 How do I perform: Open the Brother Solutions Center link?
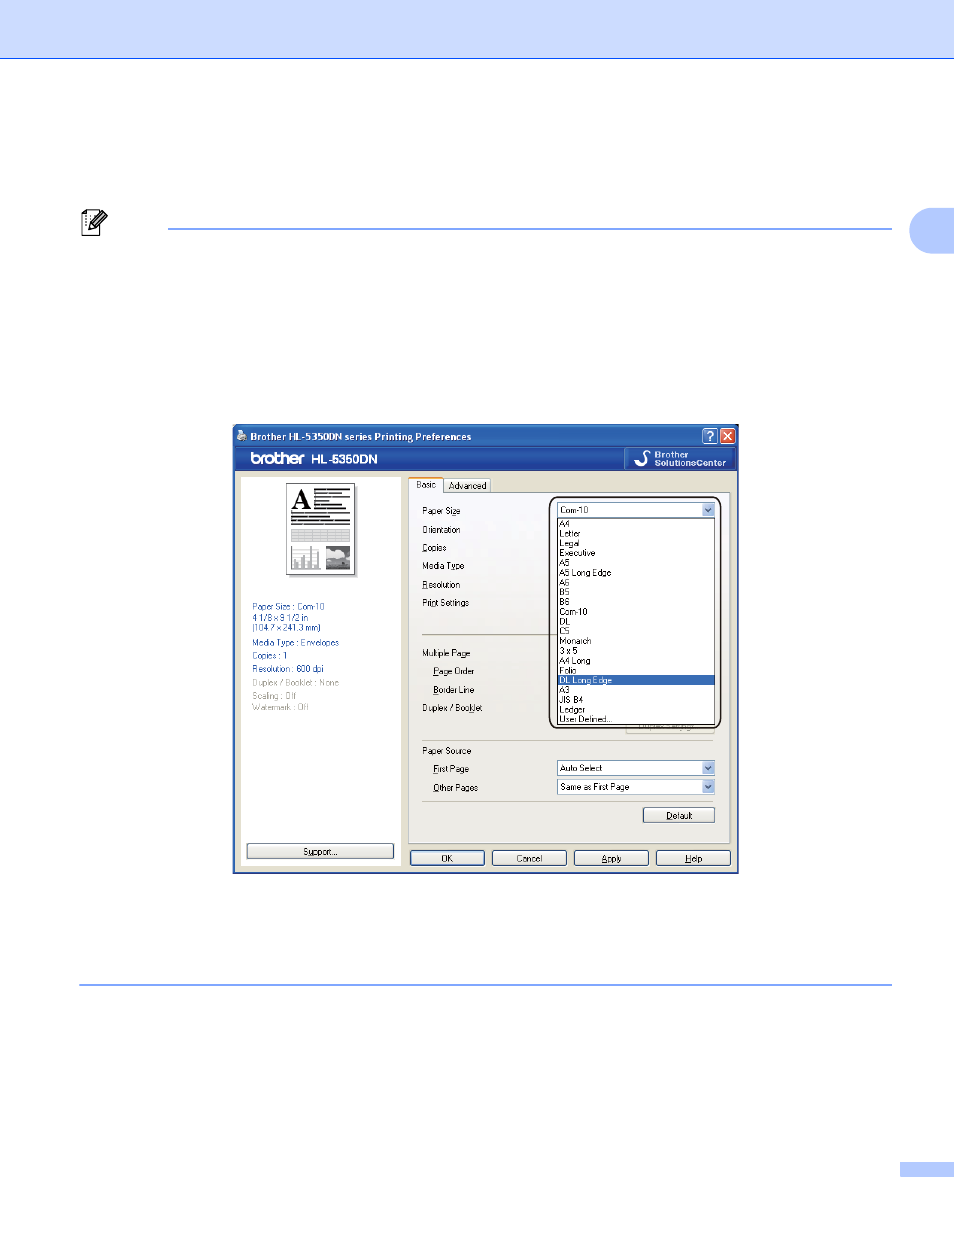click(680, 459)
